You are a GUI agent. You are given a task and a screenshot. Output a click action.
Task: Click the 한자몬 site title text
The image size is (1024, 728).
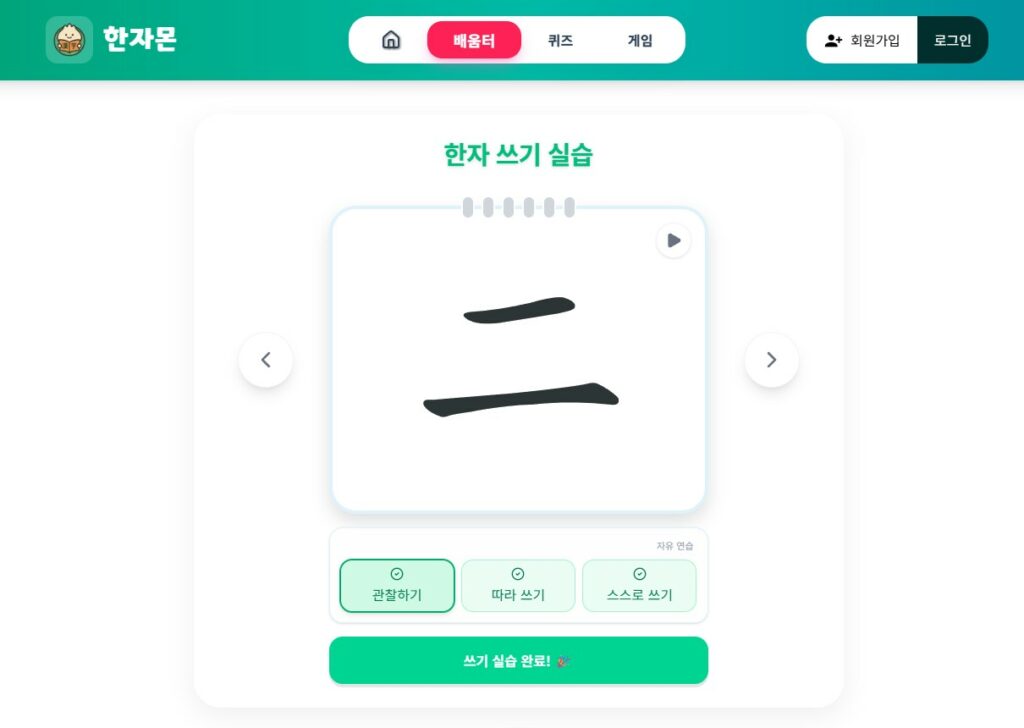pyautogui.click(x=140, y=39)
